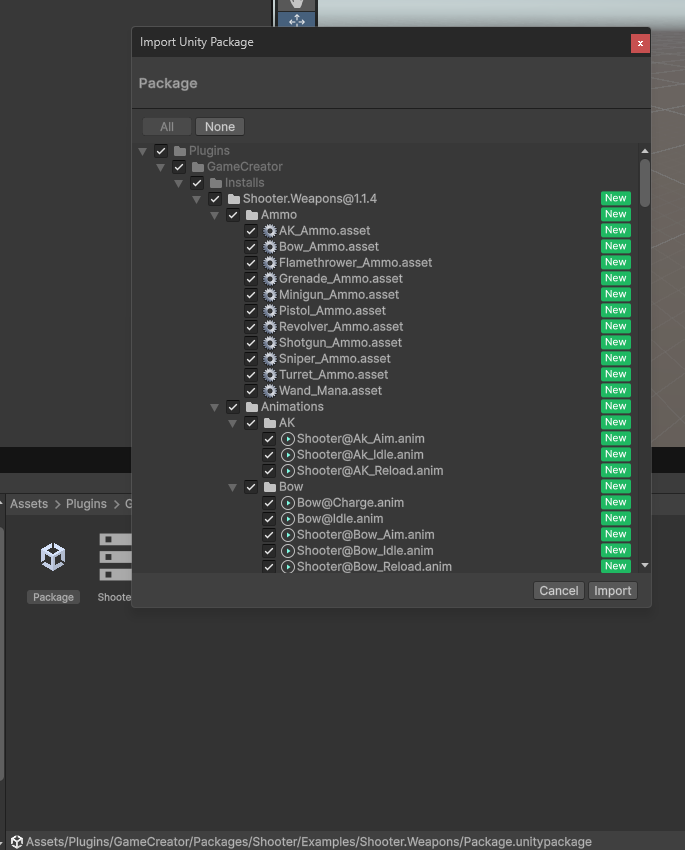Viewport: 685px width, 850px height.
Task: Click the Bow animations folder icon
Action: [269, 487]
